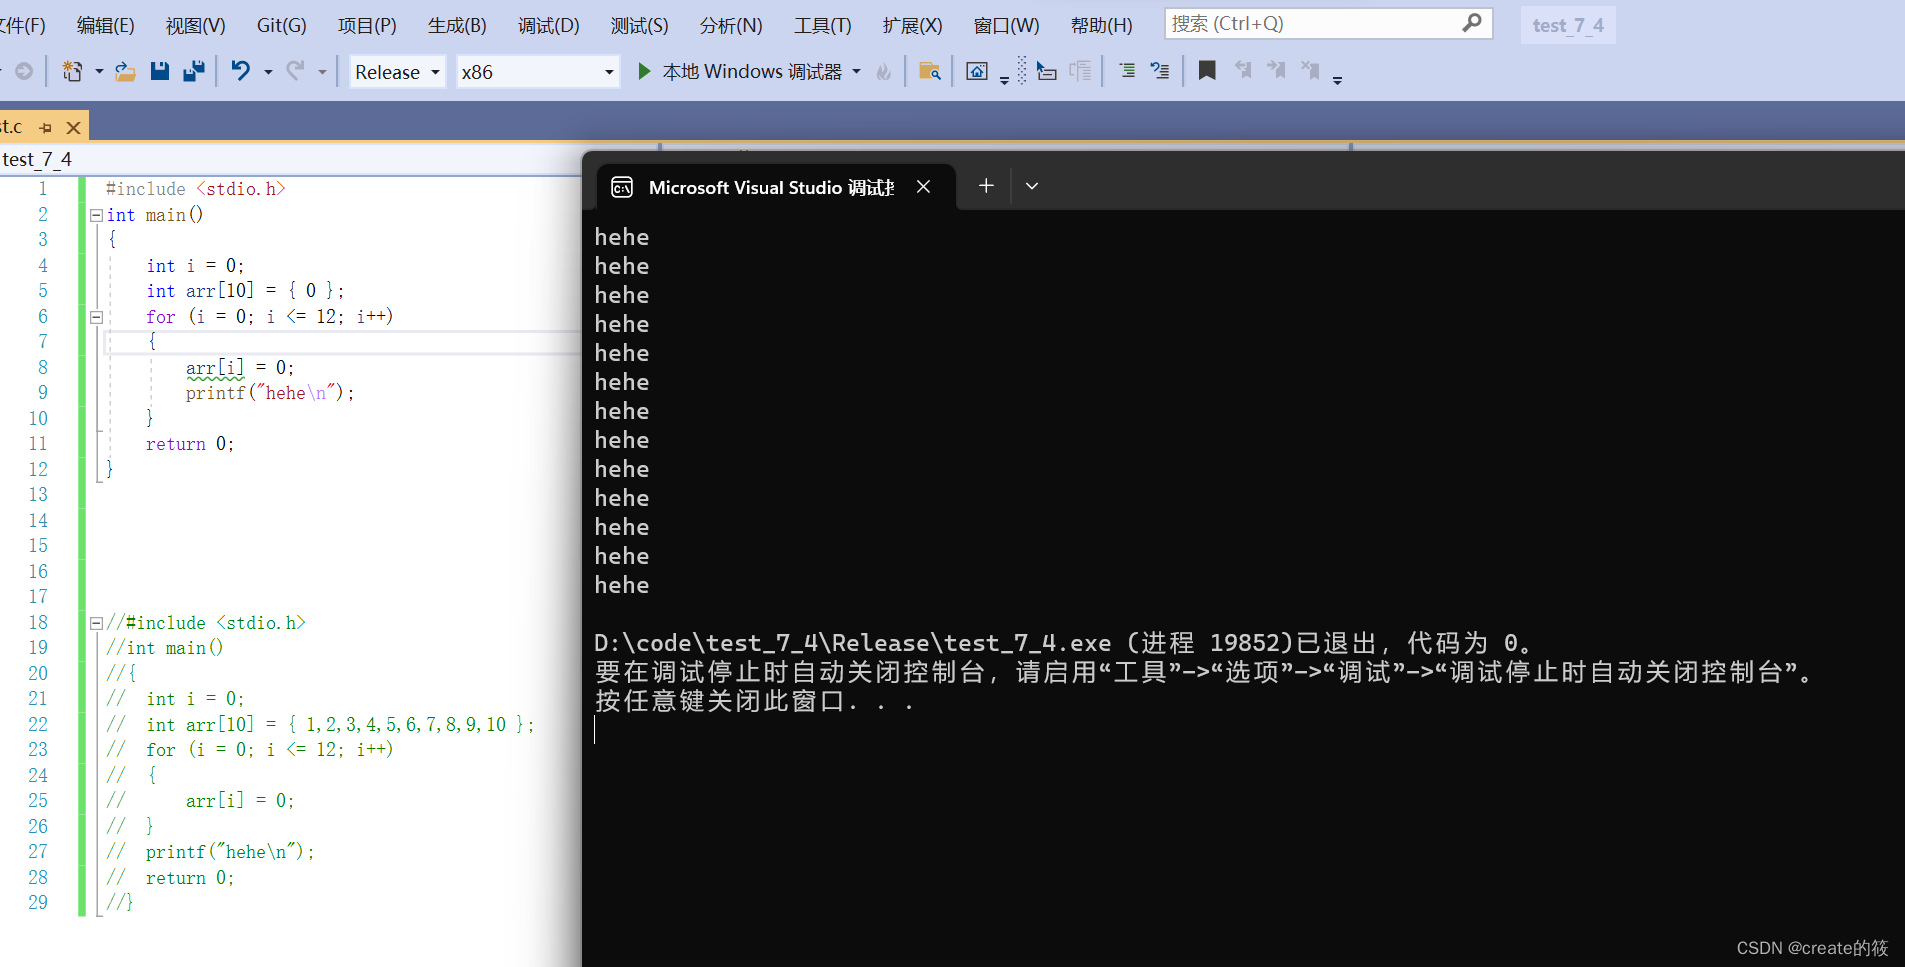Open the 工具(T) menu
1905x967 pixels.
coord(822,25)
